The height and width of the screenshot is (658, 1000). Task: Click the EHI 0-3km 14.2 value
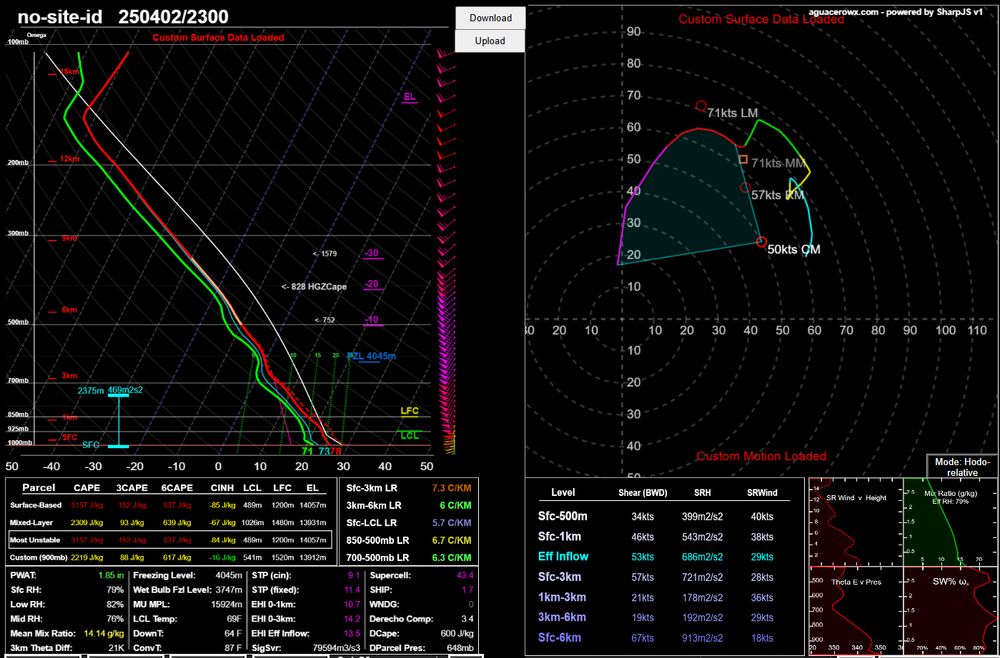tap(353, 619)
